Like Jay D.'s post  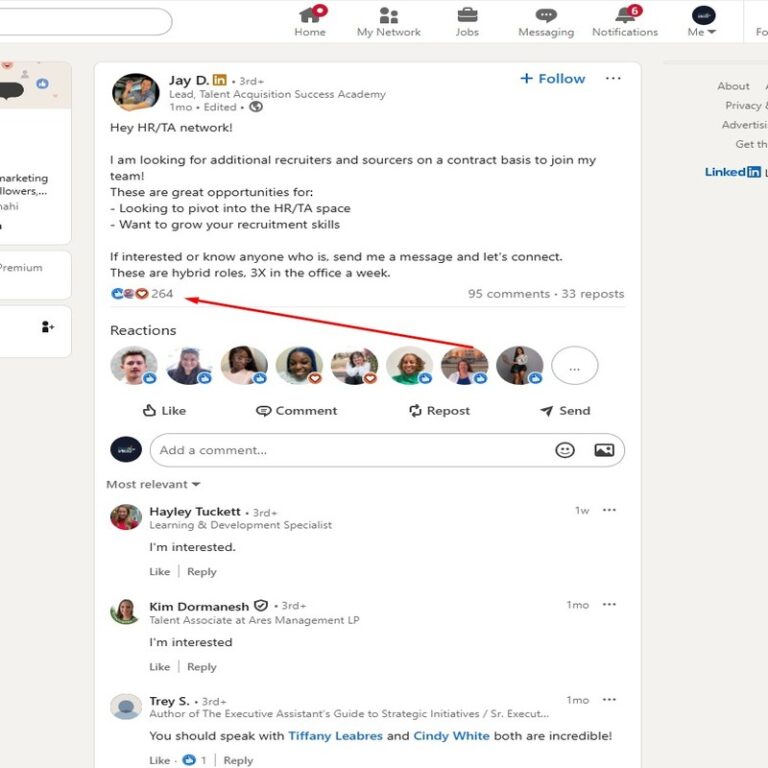coord(164,410)
